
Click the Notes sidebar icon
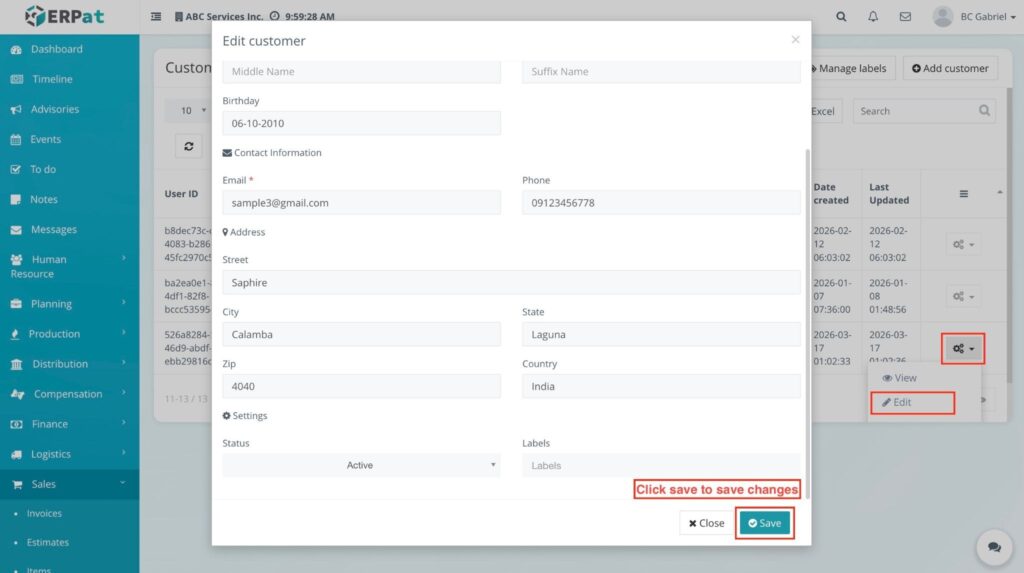(16, 199)
